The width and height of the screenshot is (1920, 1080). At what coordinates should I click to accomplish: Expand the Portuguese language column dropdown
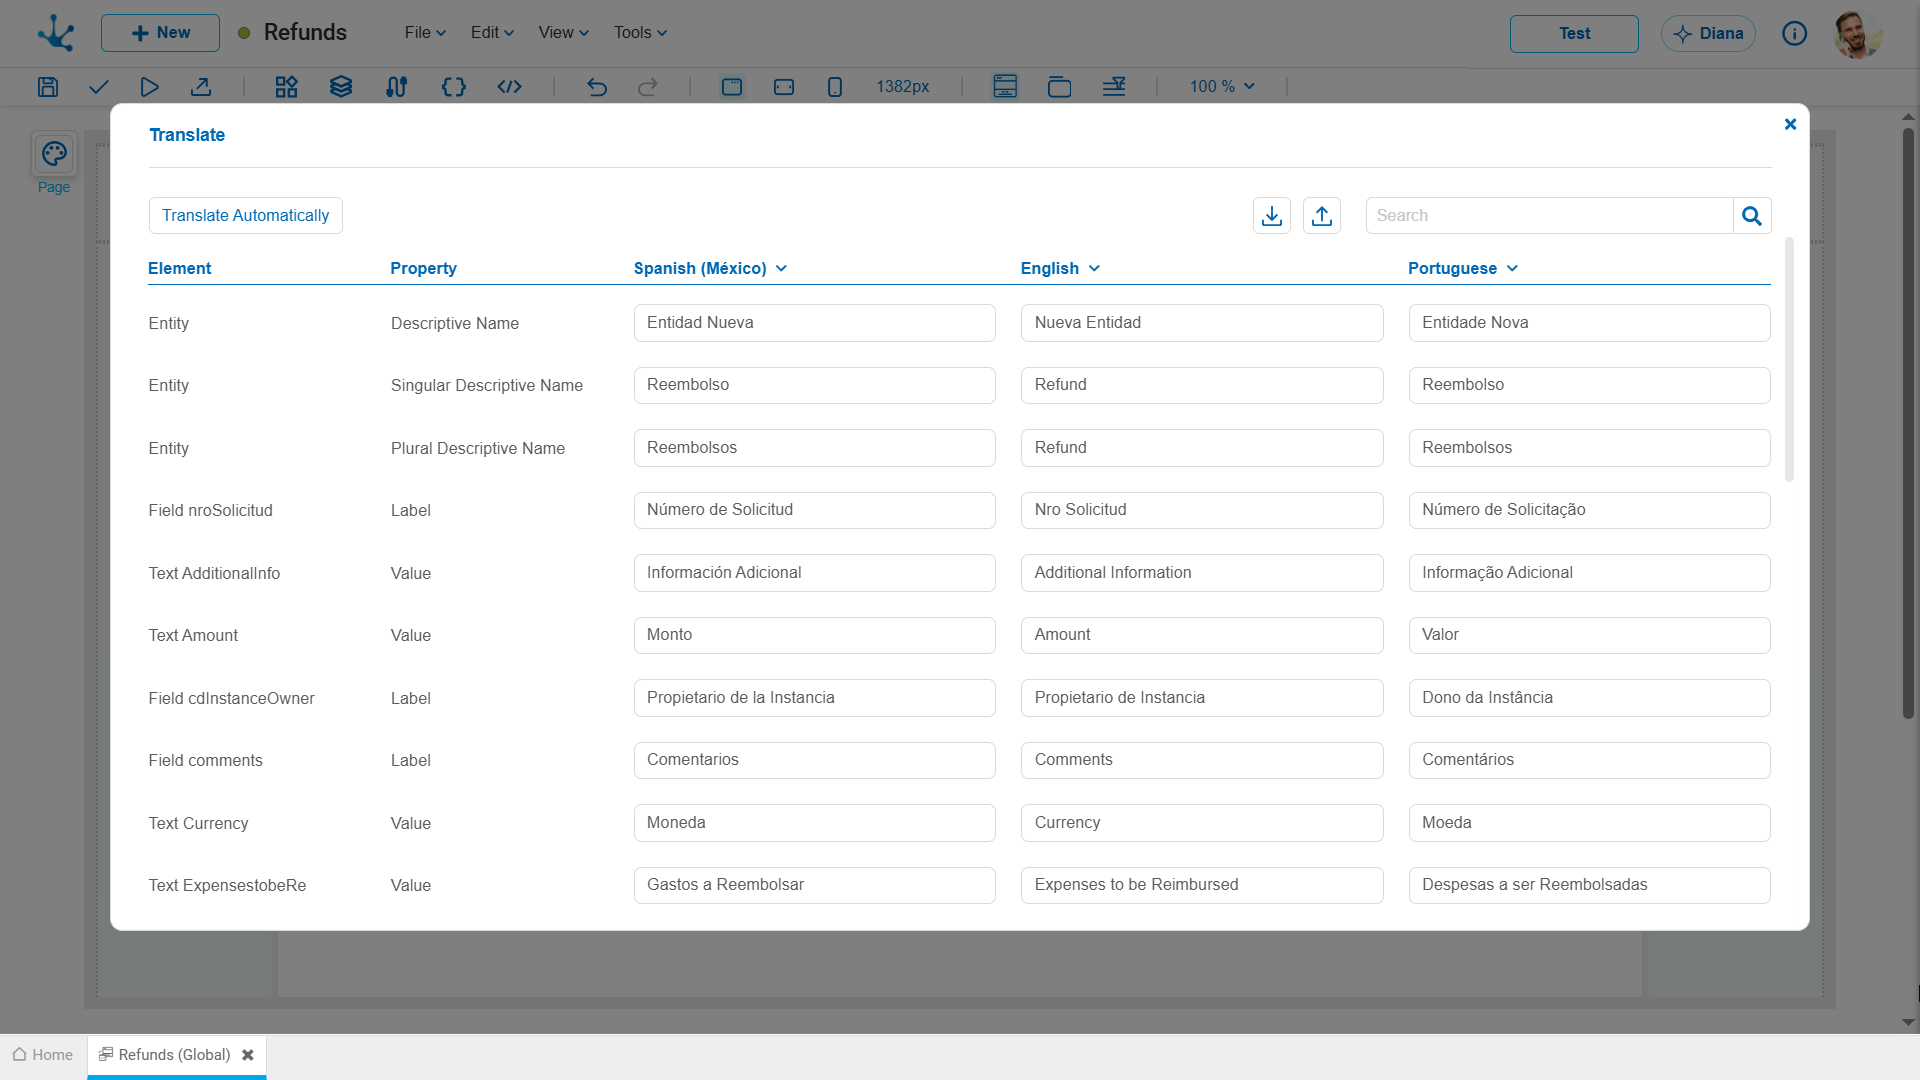point(1512,268)
